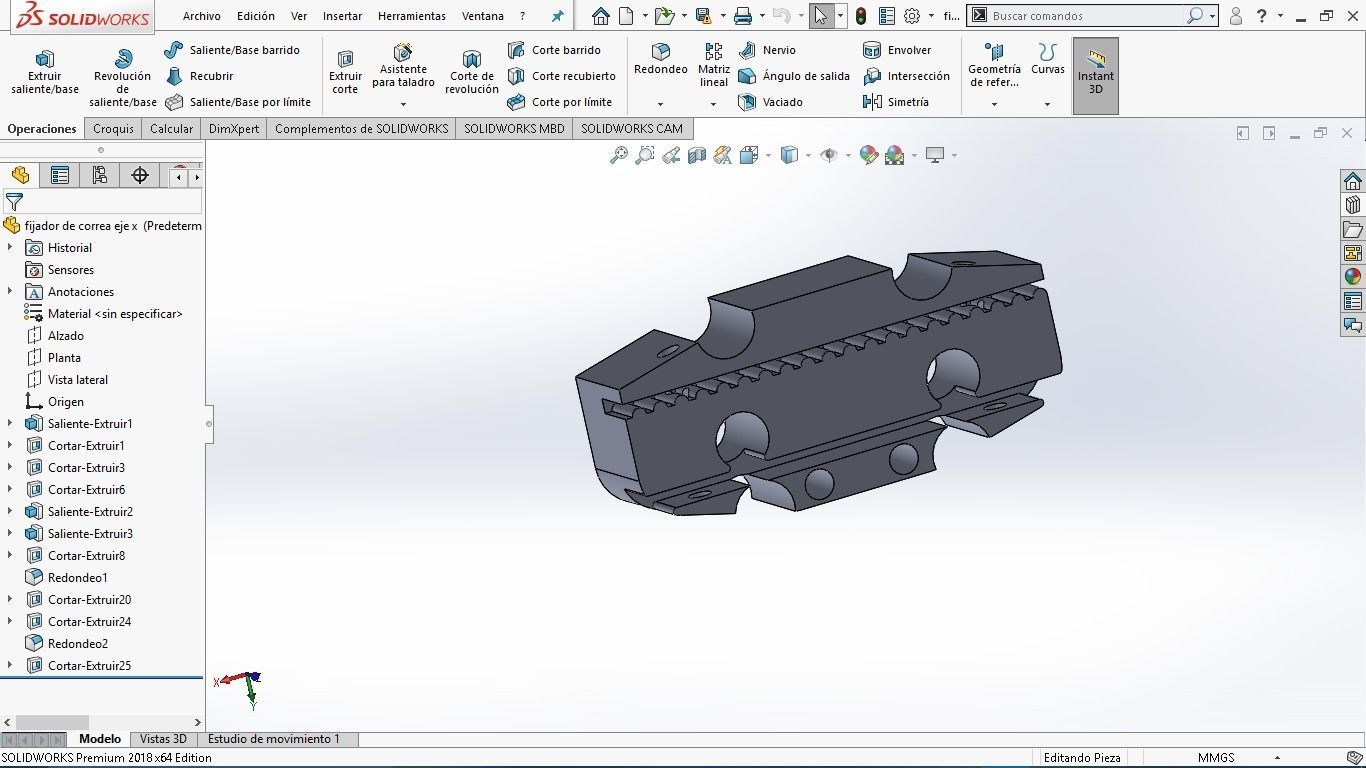Open the Redondeo dropdown arrow
The height and width of the screenshot is (768, 1366).
pos(661,104)
